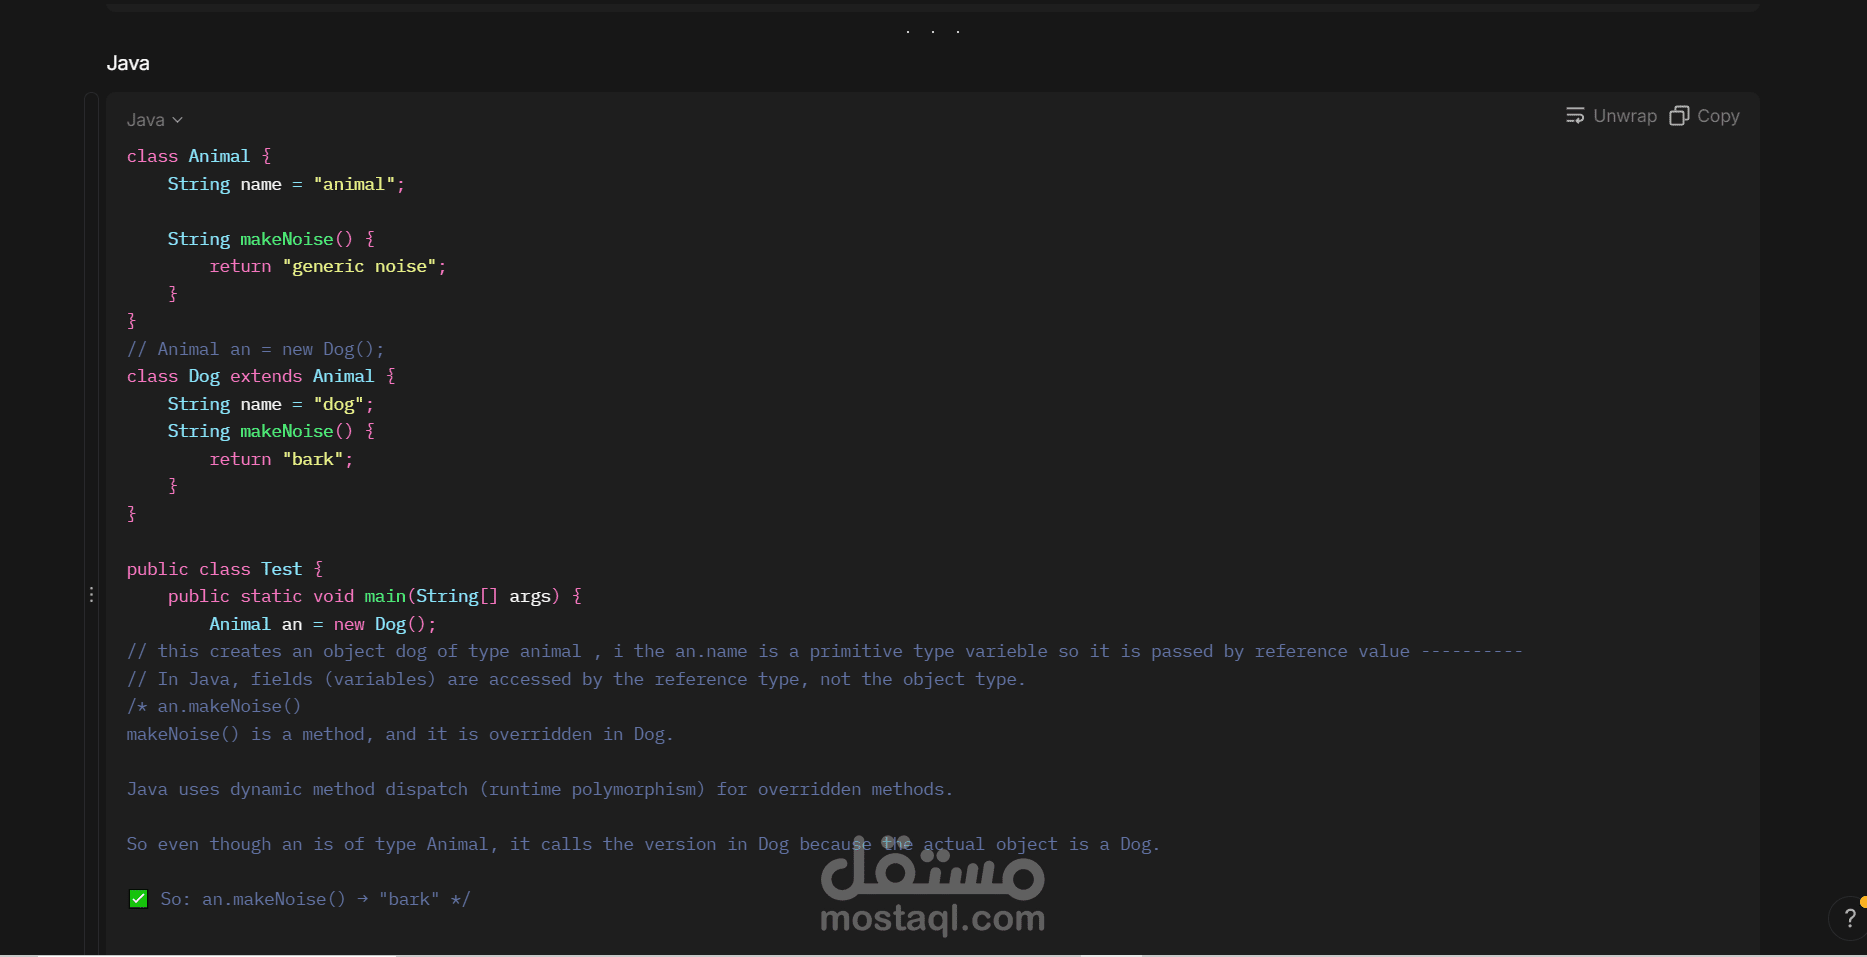Click the vertical dots block handle

click(x=92, y=595)
